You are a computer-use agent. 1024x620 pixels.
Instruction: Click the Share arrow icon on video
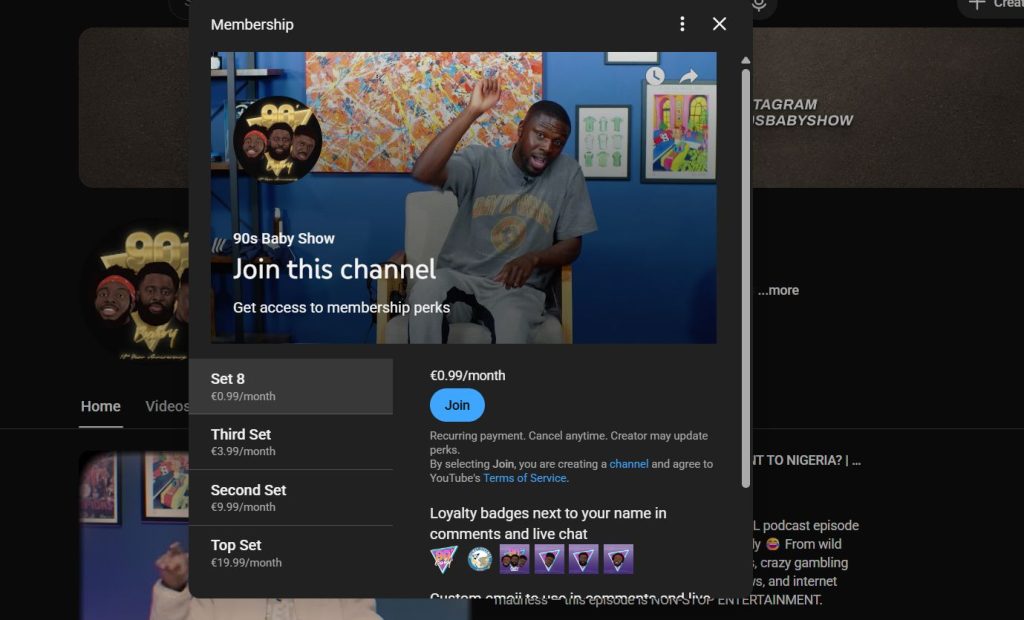(688, 76)
